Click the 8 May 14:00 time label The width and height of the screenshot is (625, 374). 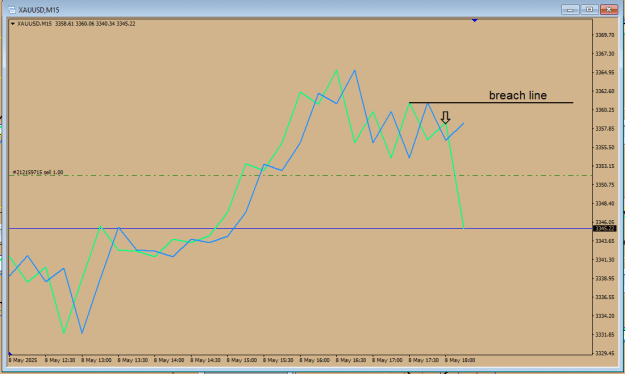coord(169,360)
